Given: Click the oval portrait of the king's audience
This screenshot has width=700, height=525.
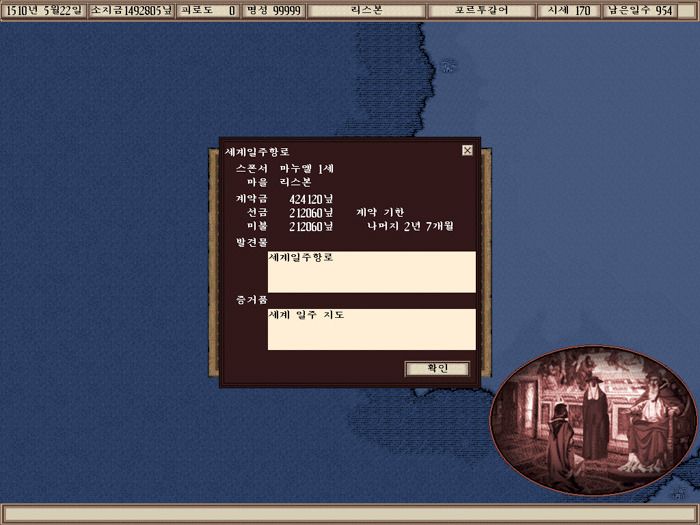Looking at the screenshot, I should (x=593, y=421).
